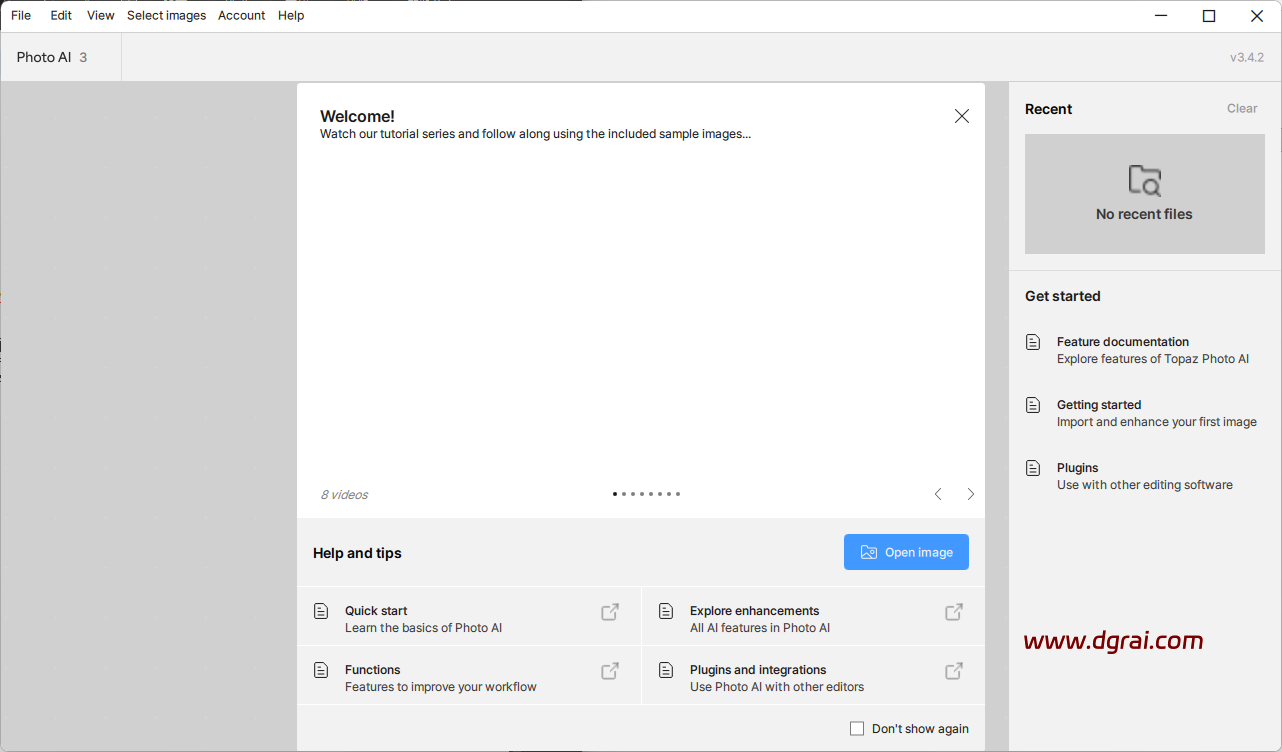1282x752 pixels.
Task: Open the View menu
Action: (x=100, y=15)
